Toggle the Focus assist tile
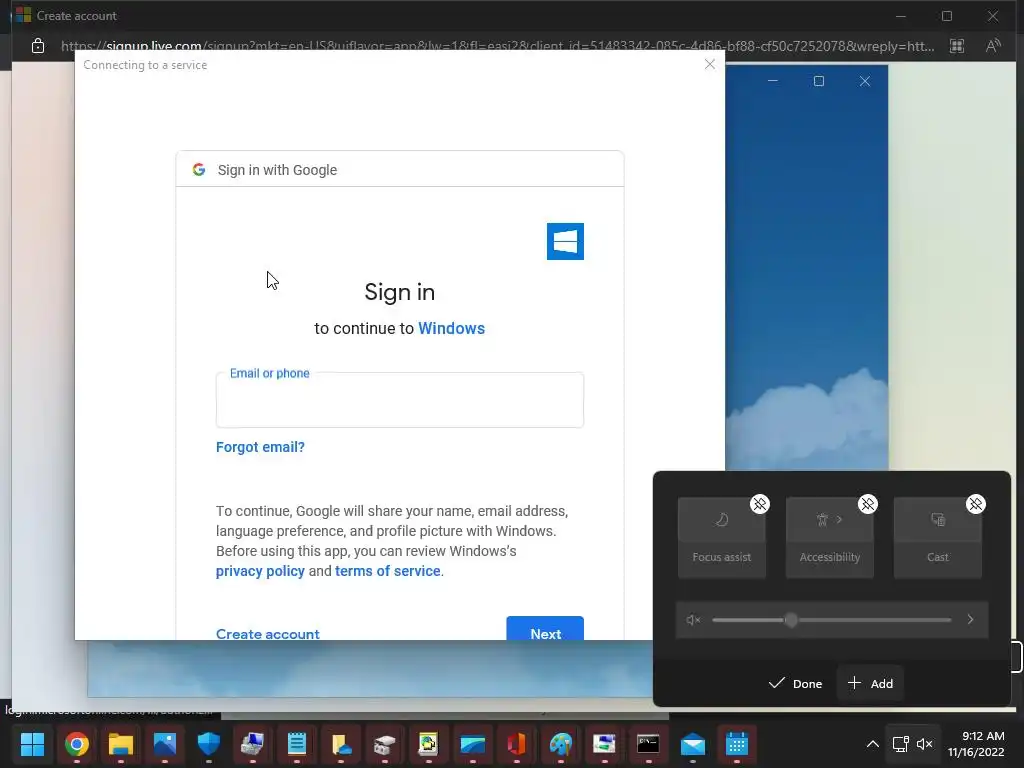 pos(722,537)
